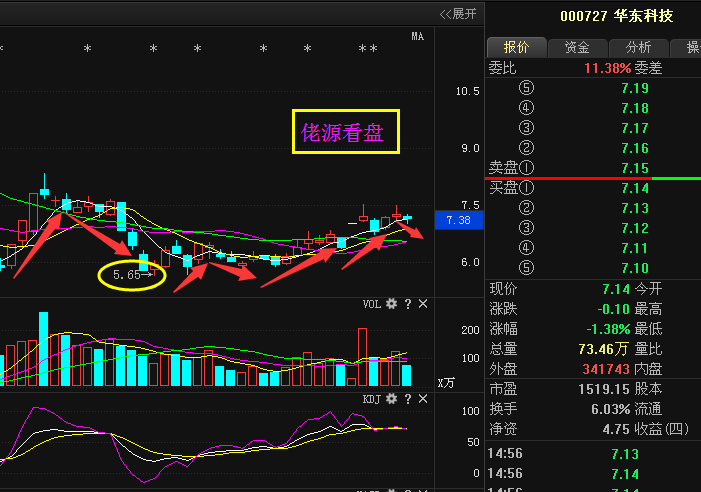
Task: Click the VOL indicator name label
Action: 371,304
